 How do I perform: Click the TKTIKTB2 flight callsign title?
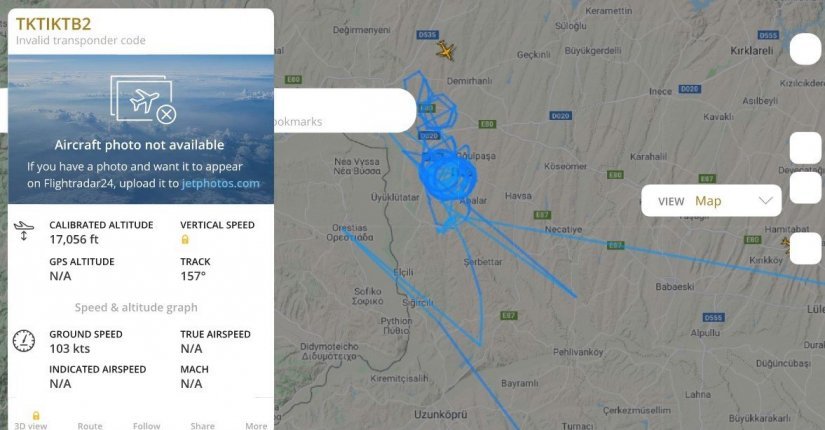(x=53, y=24)
